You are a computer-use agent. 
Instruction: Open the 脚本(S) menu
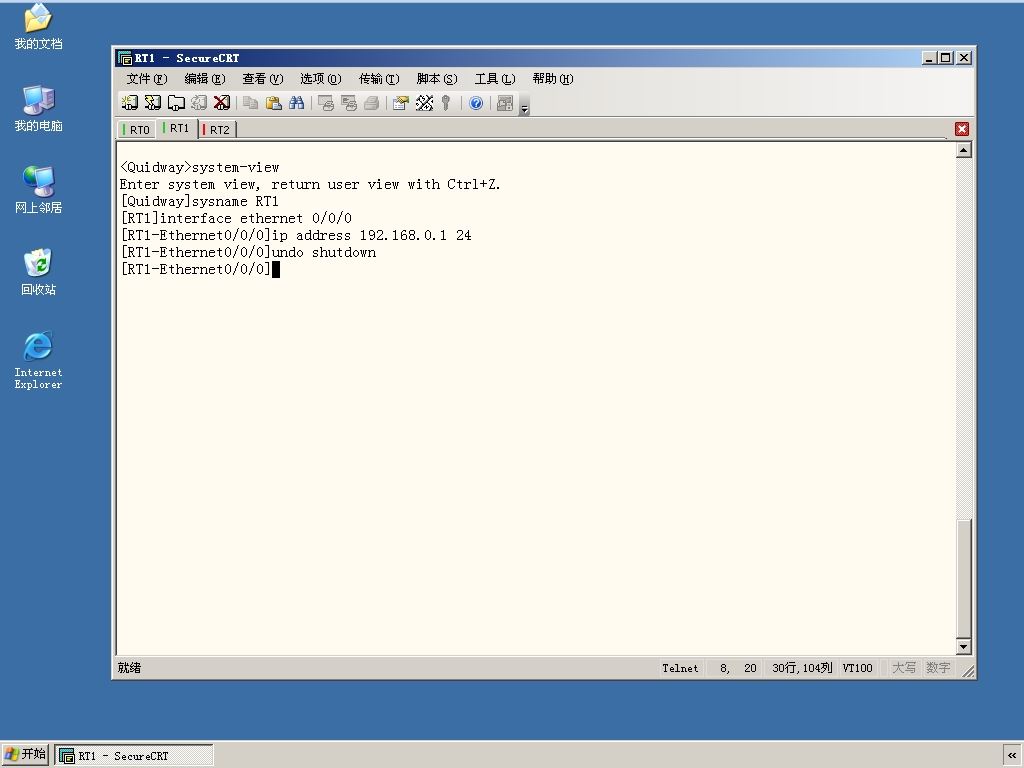coord(436,79)
